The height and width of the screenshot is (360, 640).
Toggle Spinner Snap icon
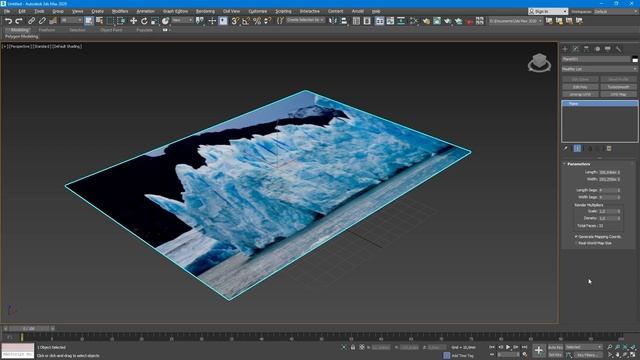[267, 21]
